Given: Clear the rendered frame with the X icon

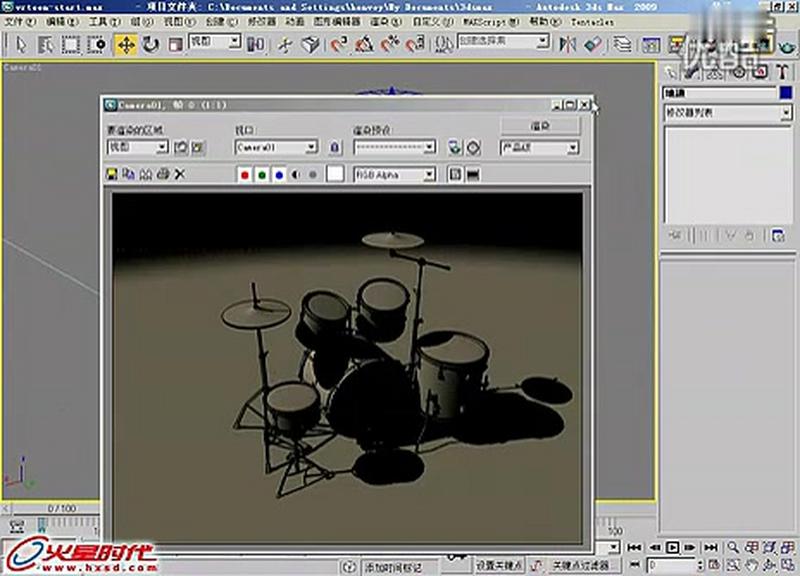Looking at the screenshot, I should (x=178, y=174).
